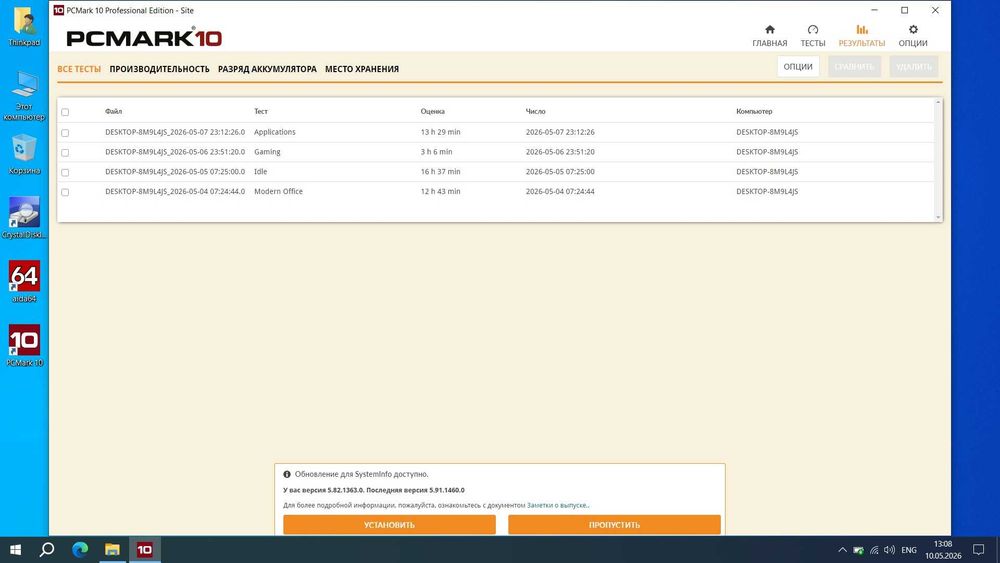Click the 13 h 29 min score

coord(440,132)
